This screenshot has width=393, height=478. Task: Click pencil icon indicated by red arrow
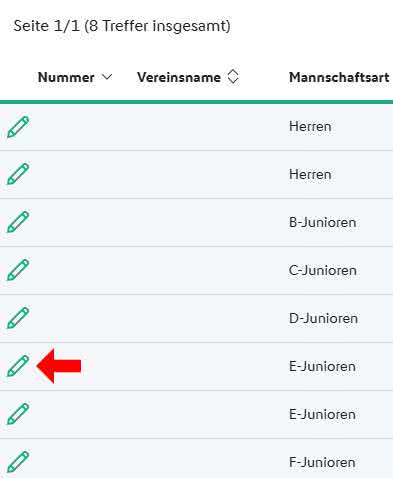pos(18,366)
